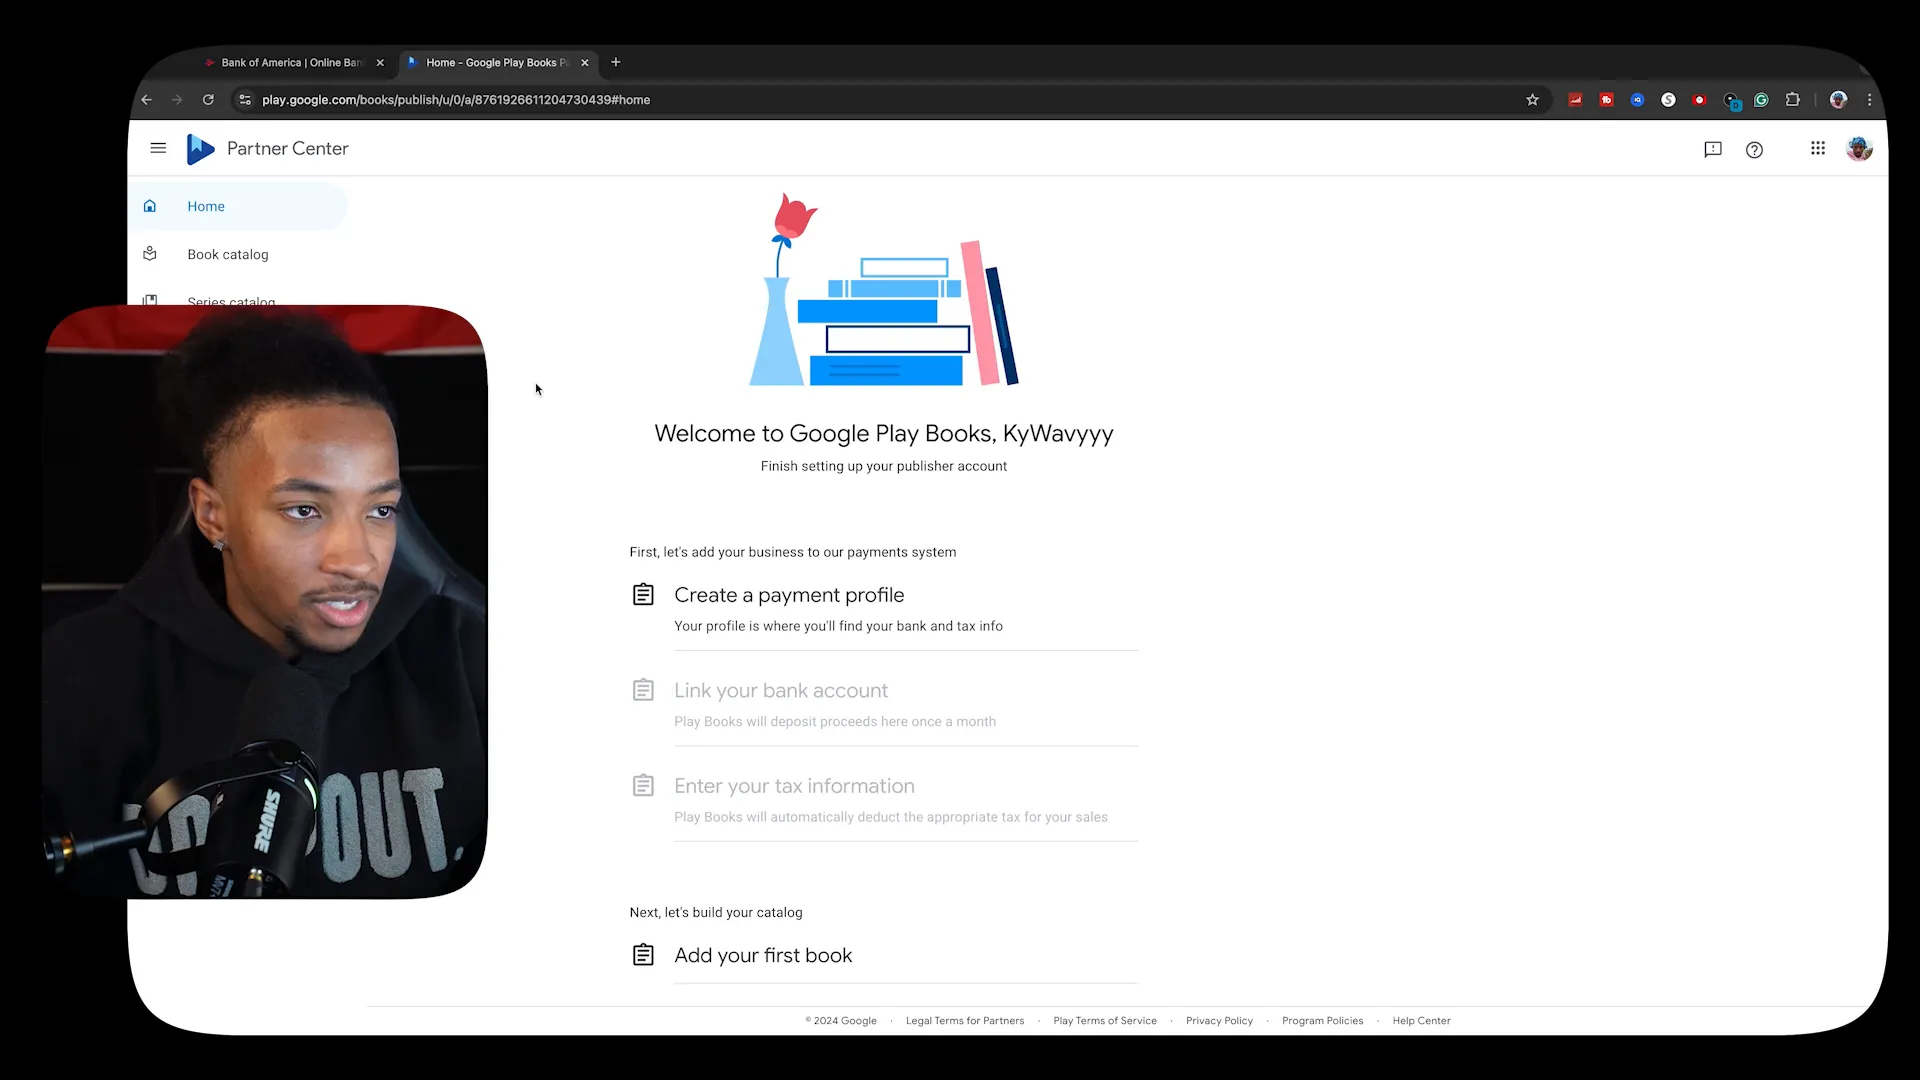Click the Book catalog sidebar icon
1920x1080 pixels.
[x=150, y=254]
